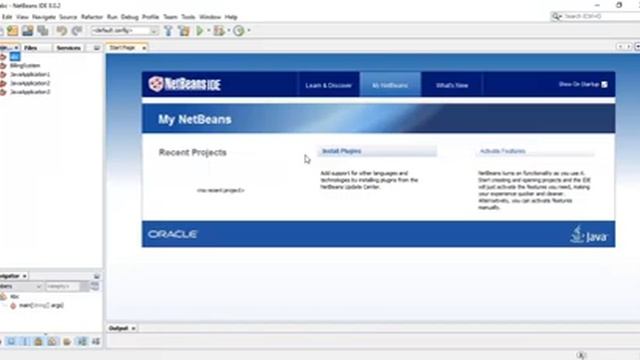Click the Quick Search magnifier icon

click(556, 16)
